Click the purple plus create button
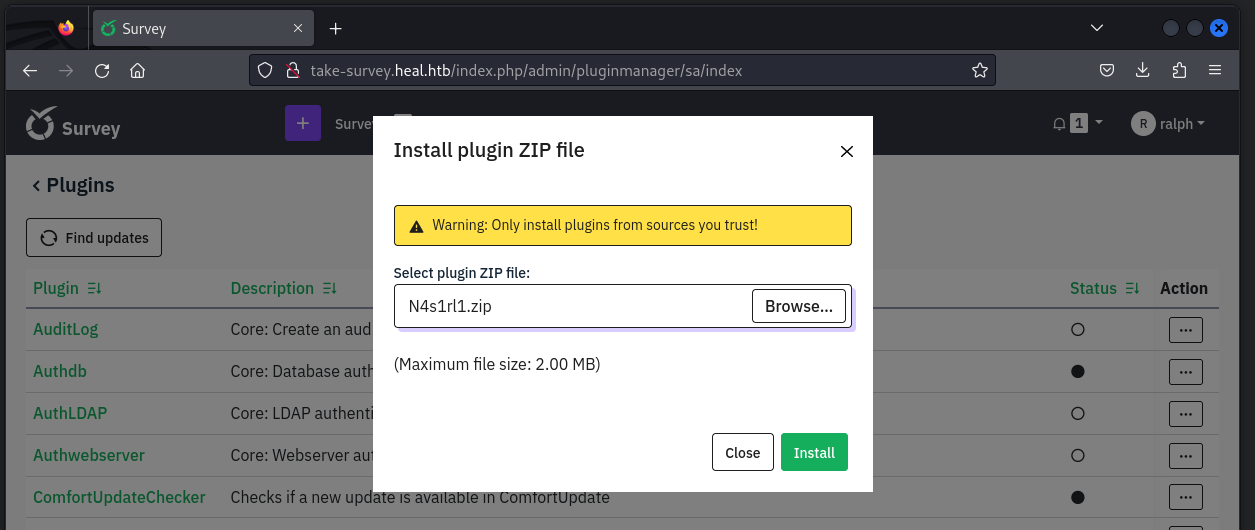Viewport: 1255px width, 530px height. point(303,124)
